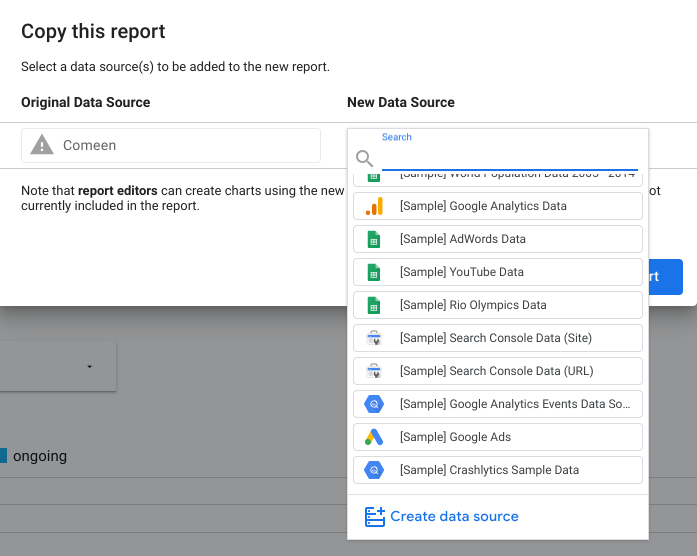Choose [Sample] Crashlytics Sample Data source

point(497,470)
